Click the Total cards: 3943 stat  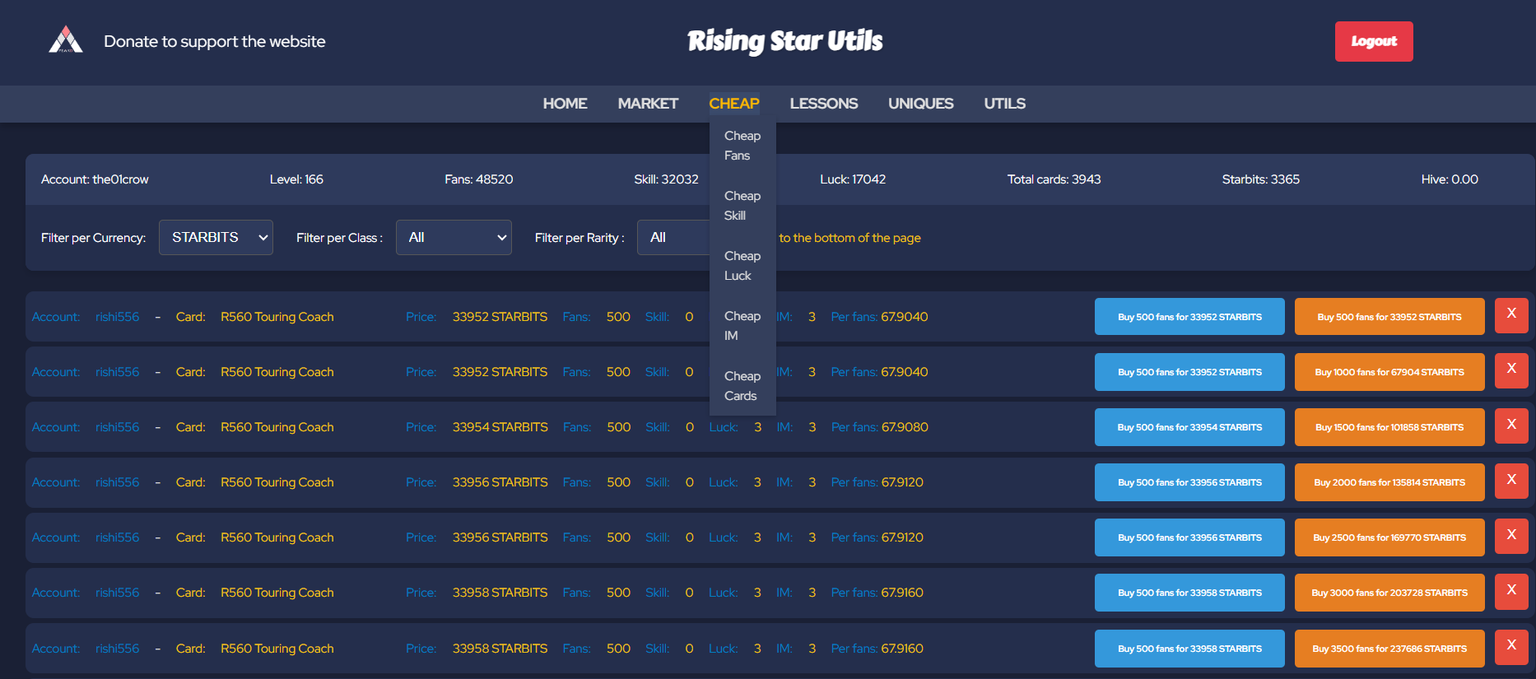click(1054, 180)
